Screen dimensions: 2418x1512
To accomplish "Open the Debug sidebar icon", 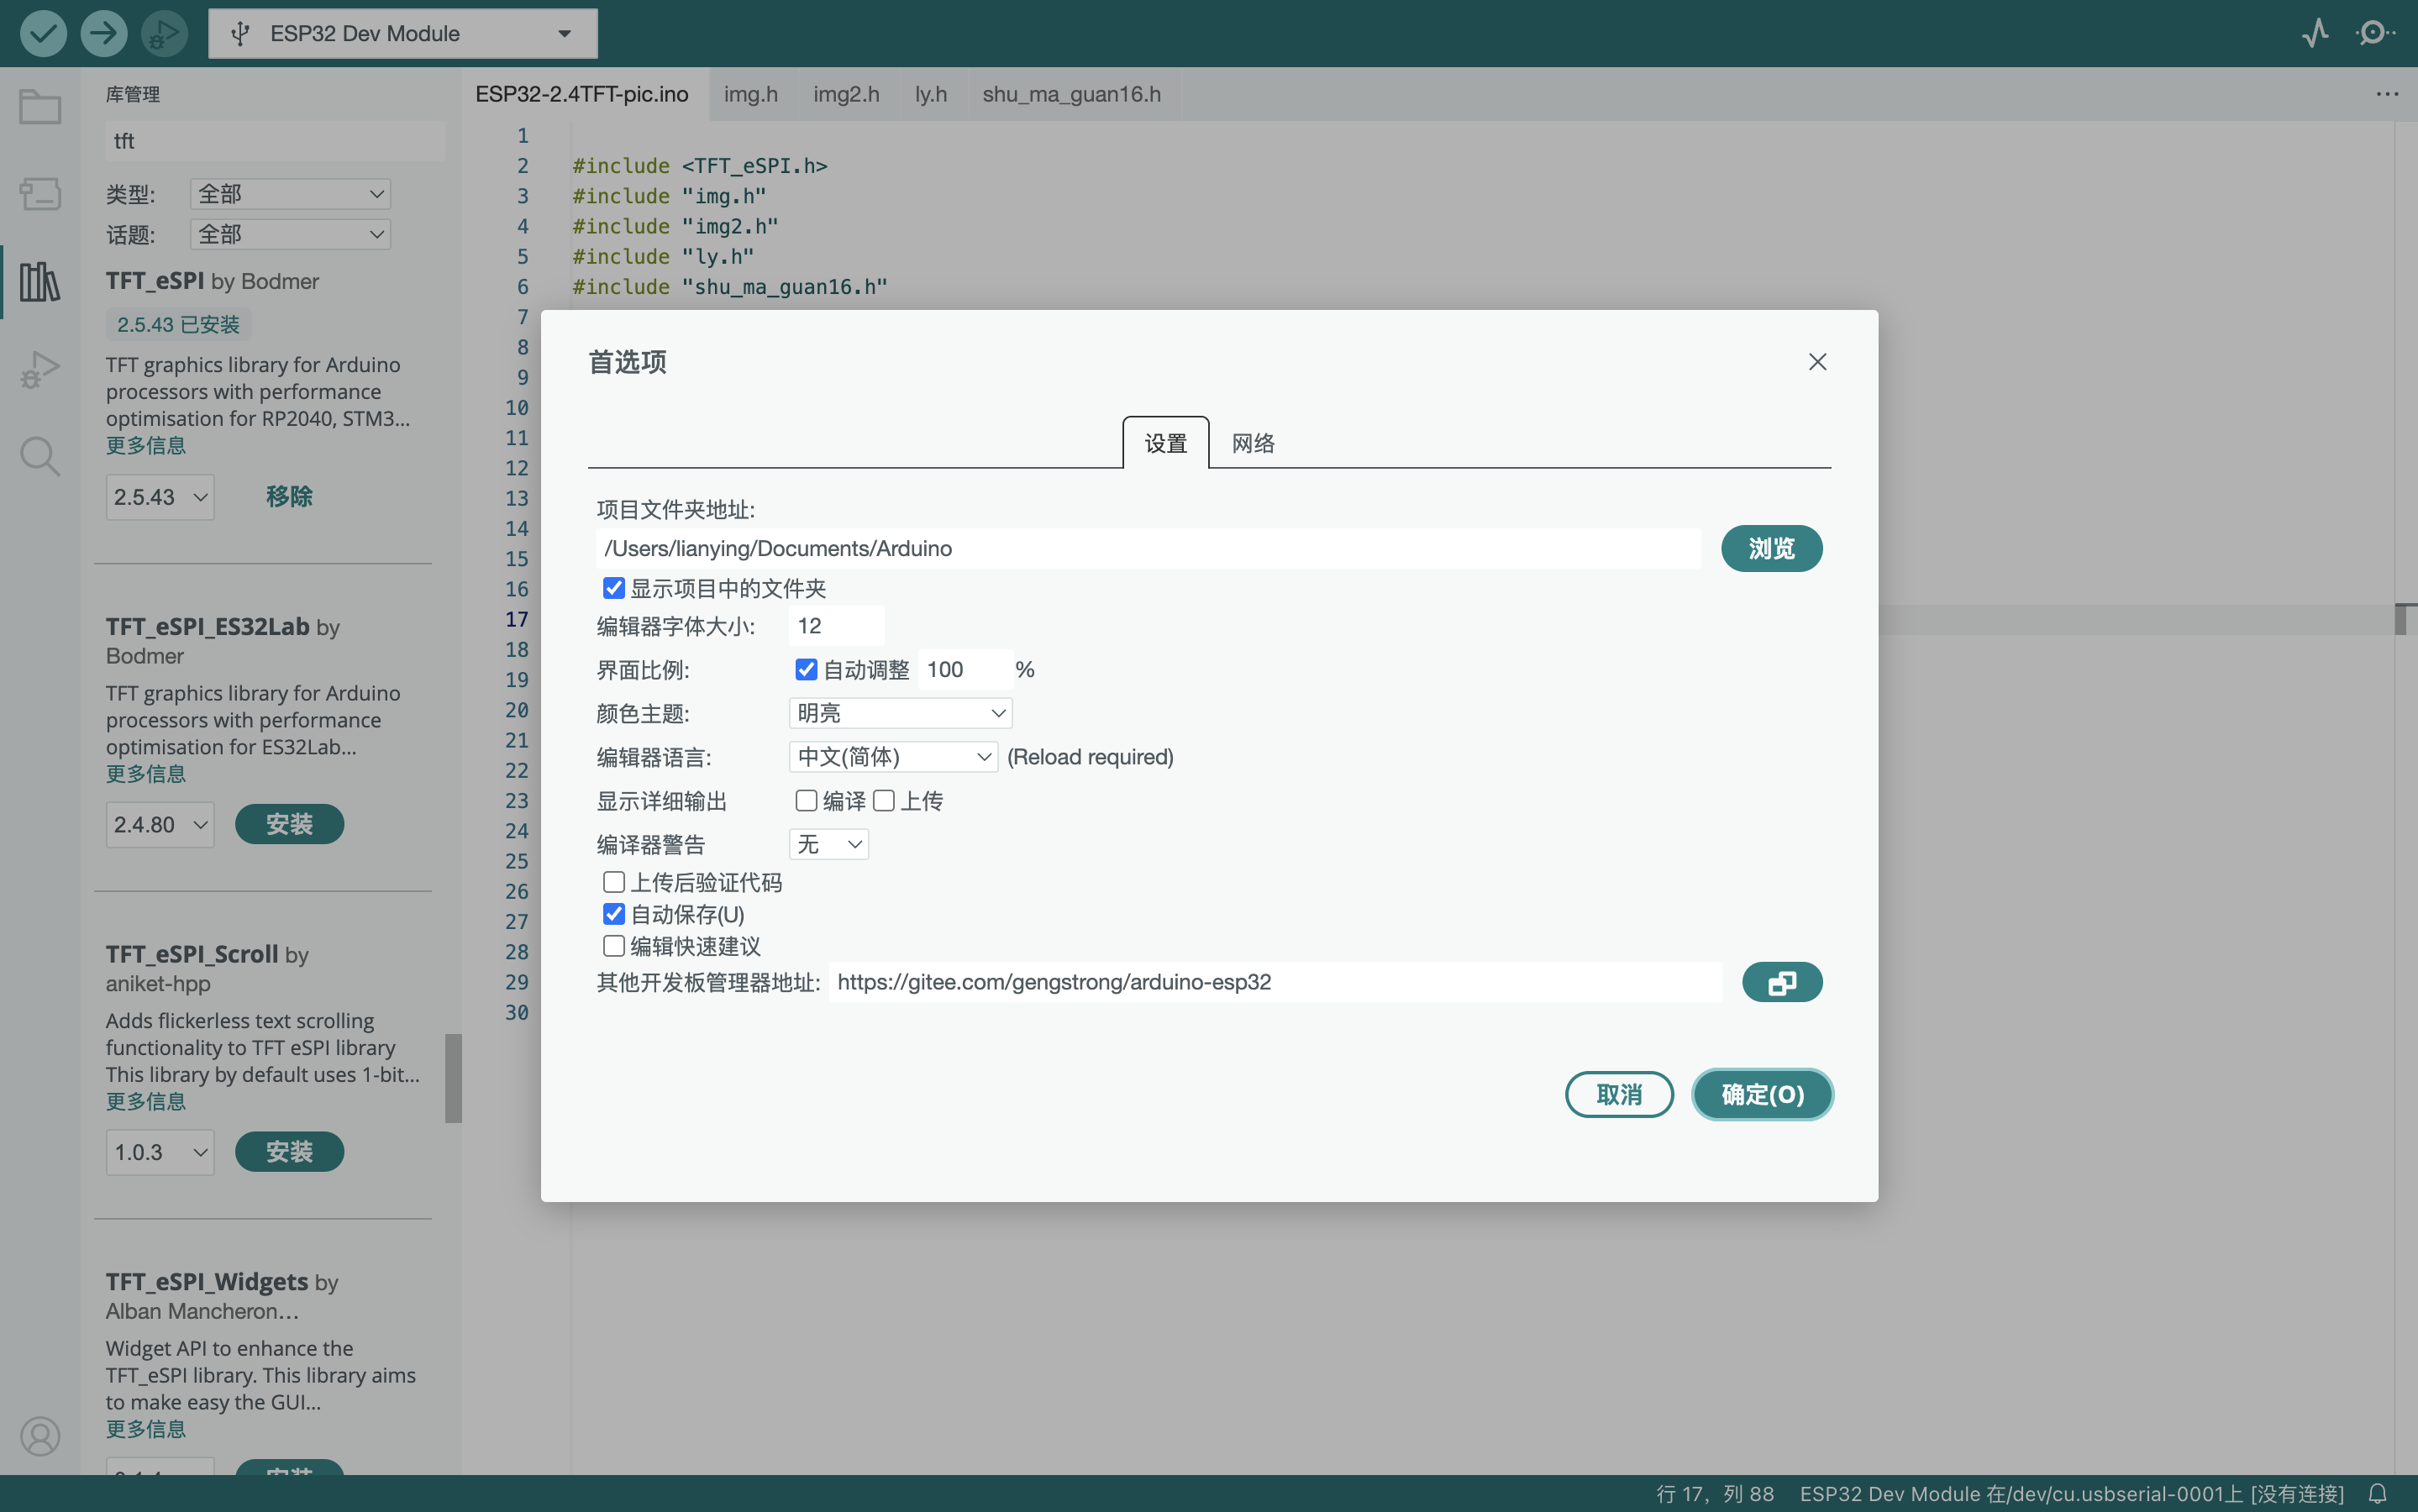I will pyautogui.click(x=40, y=369).
